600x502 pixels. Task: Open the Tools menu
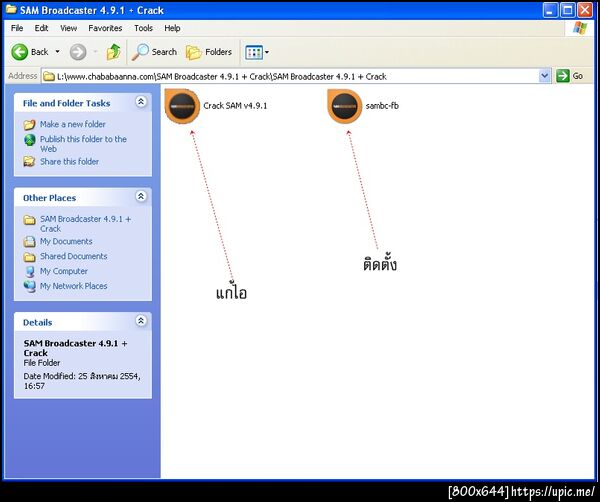(143, 28)
